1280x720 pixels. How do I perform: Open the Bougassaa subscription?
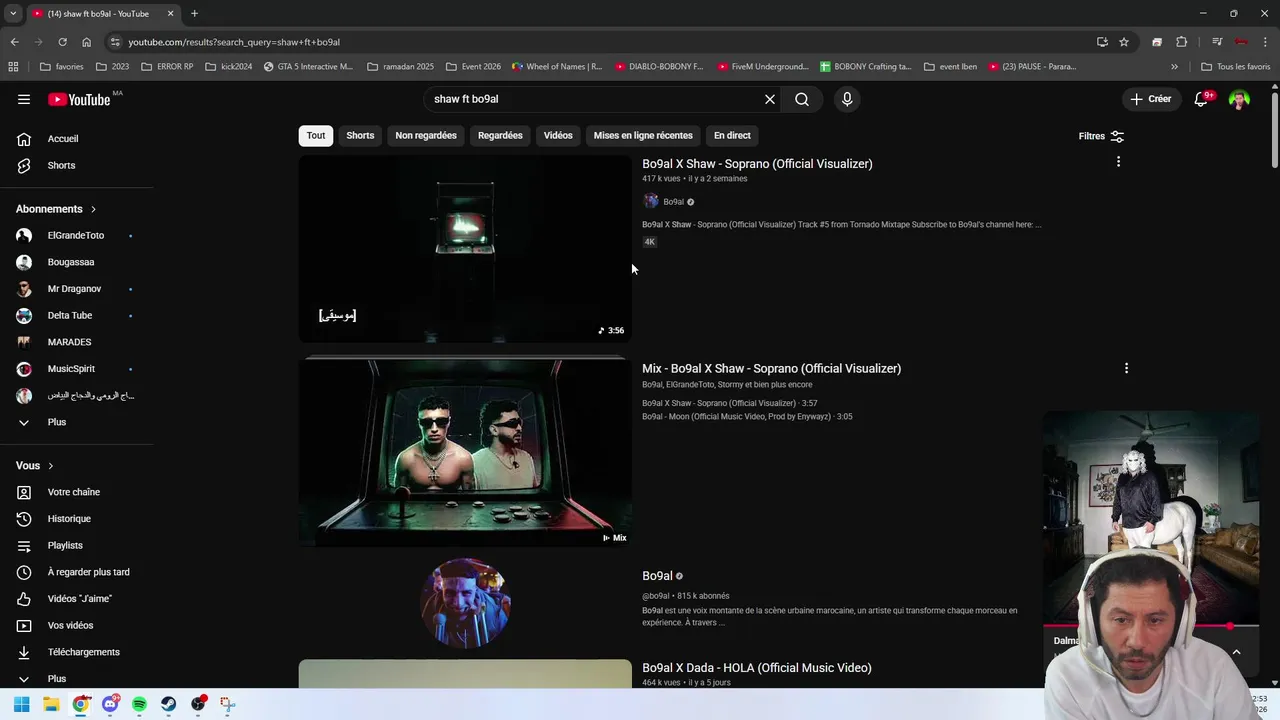76,262
